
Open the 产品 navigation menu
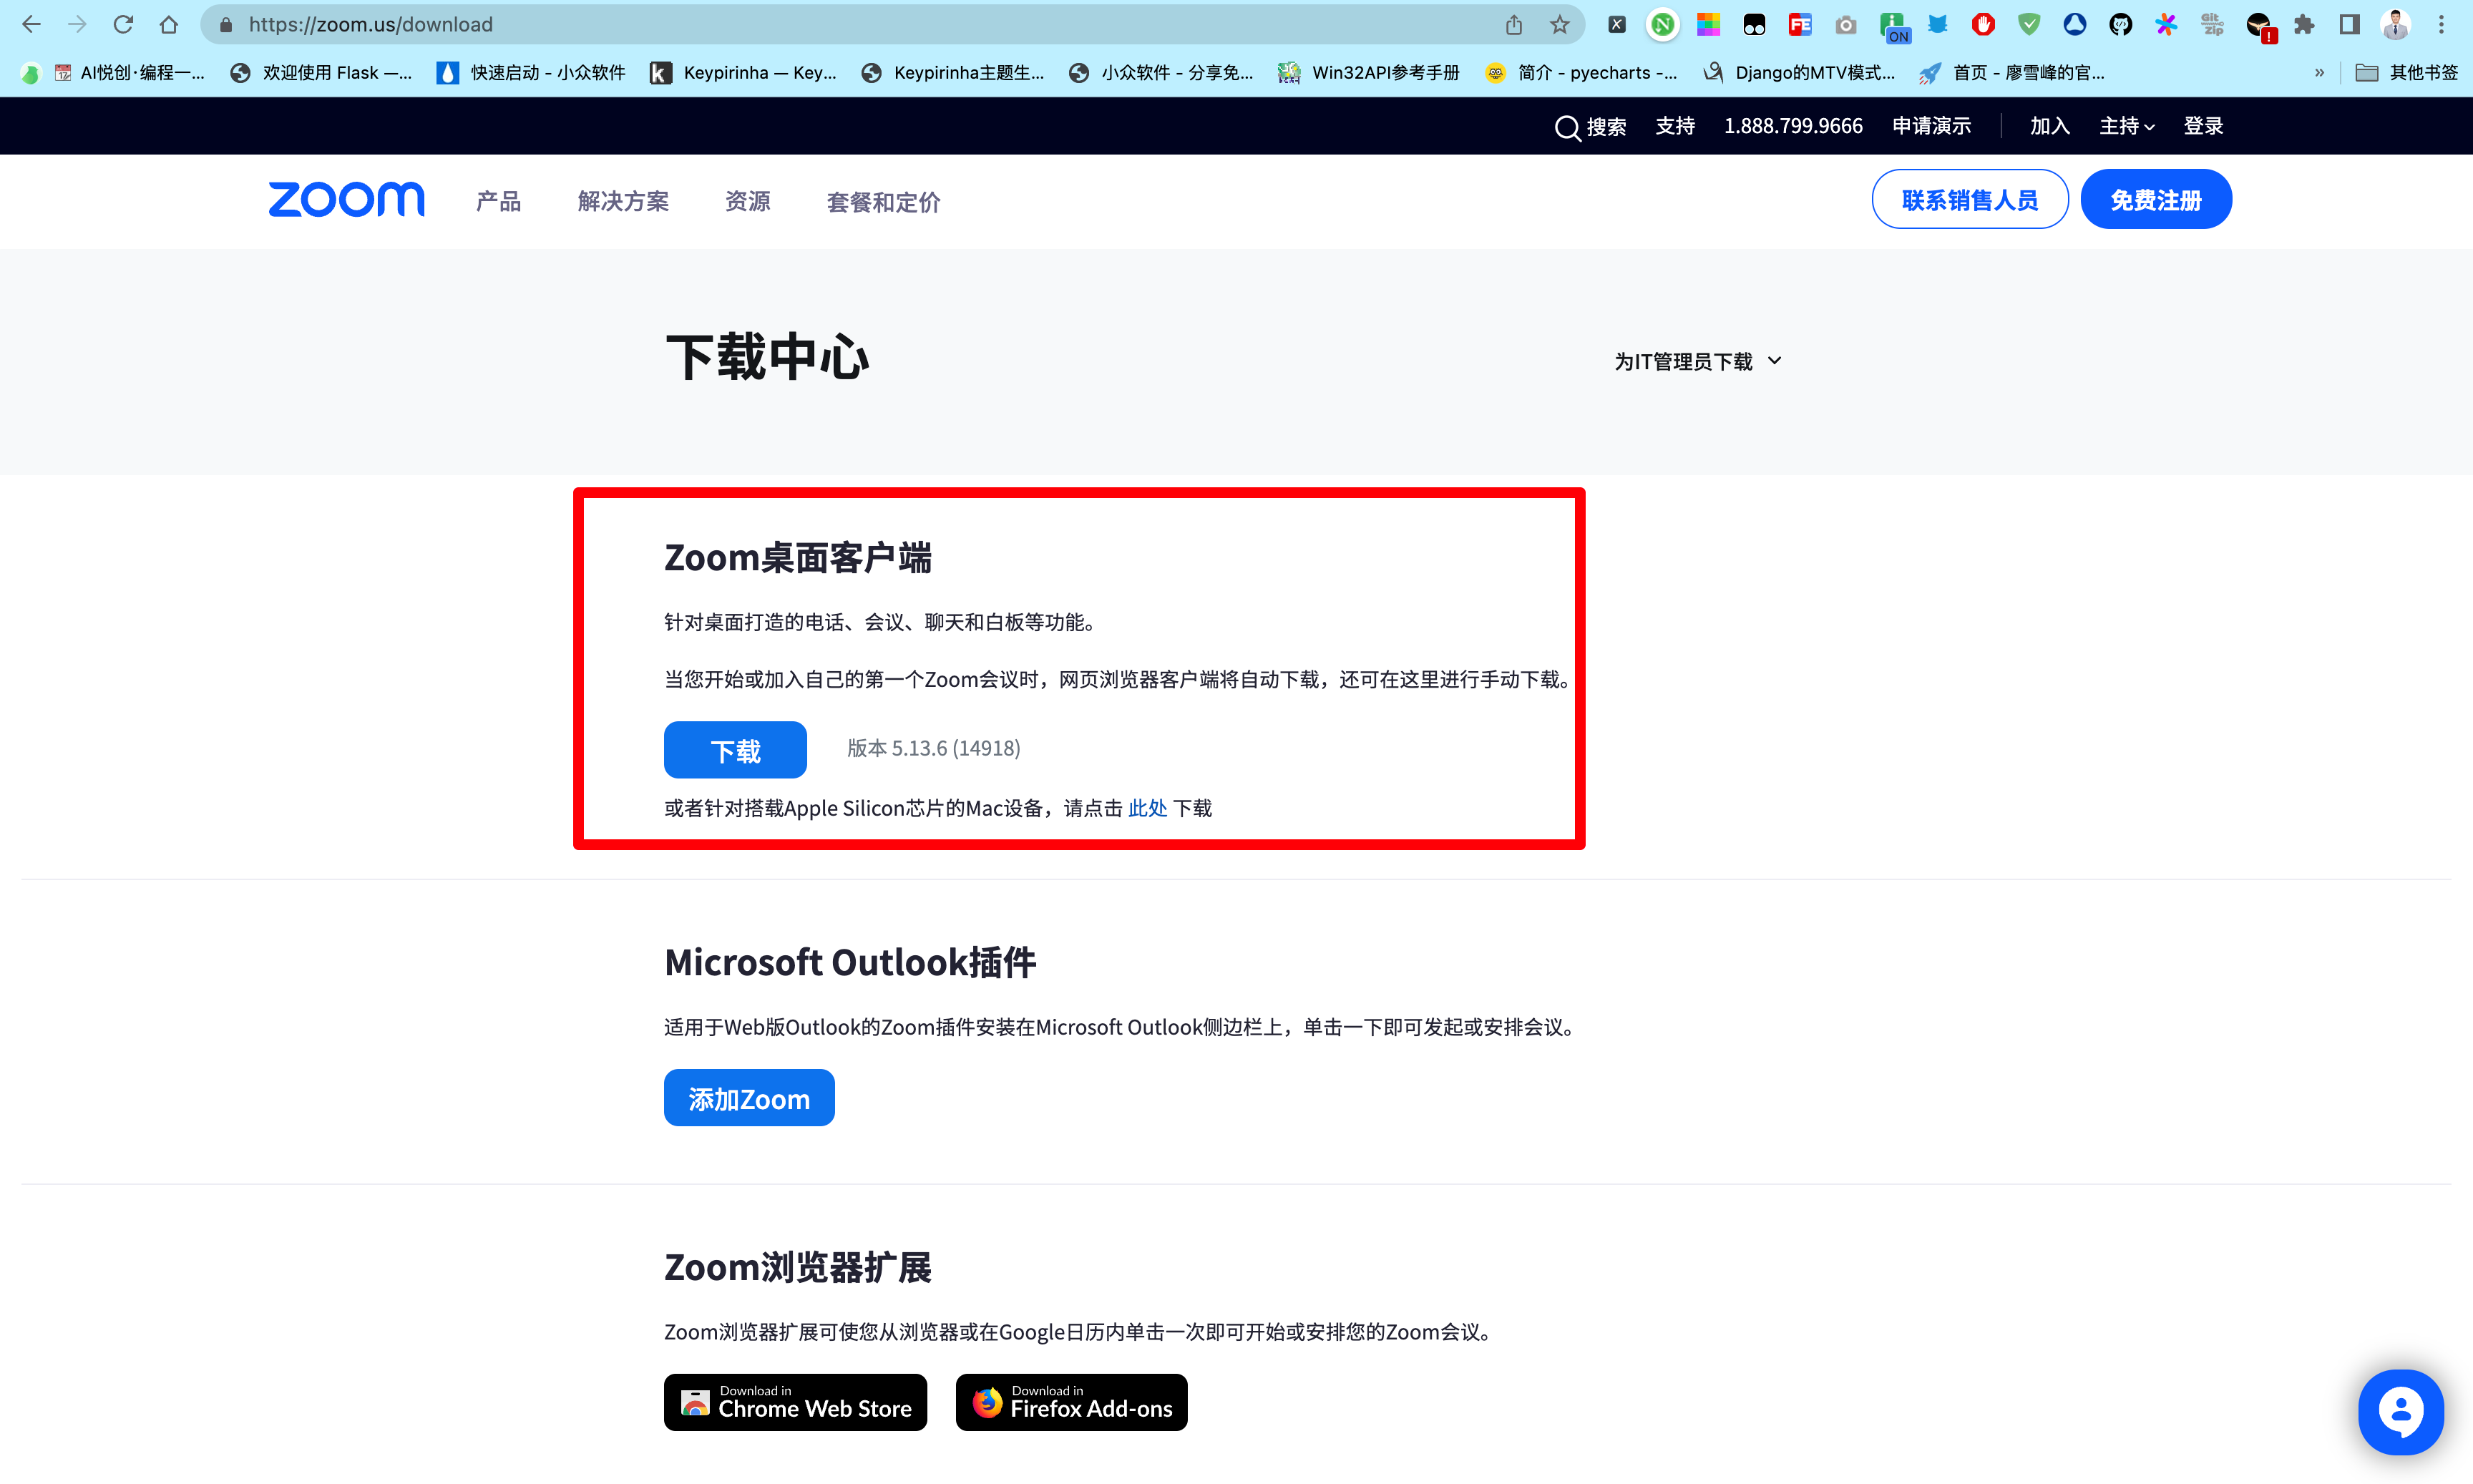tap(499, 201)
